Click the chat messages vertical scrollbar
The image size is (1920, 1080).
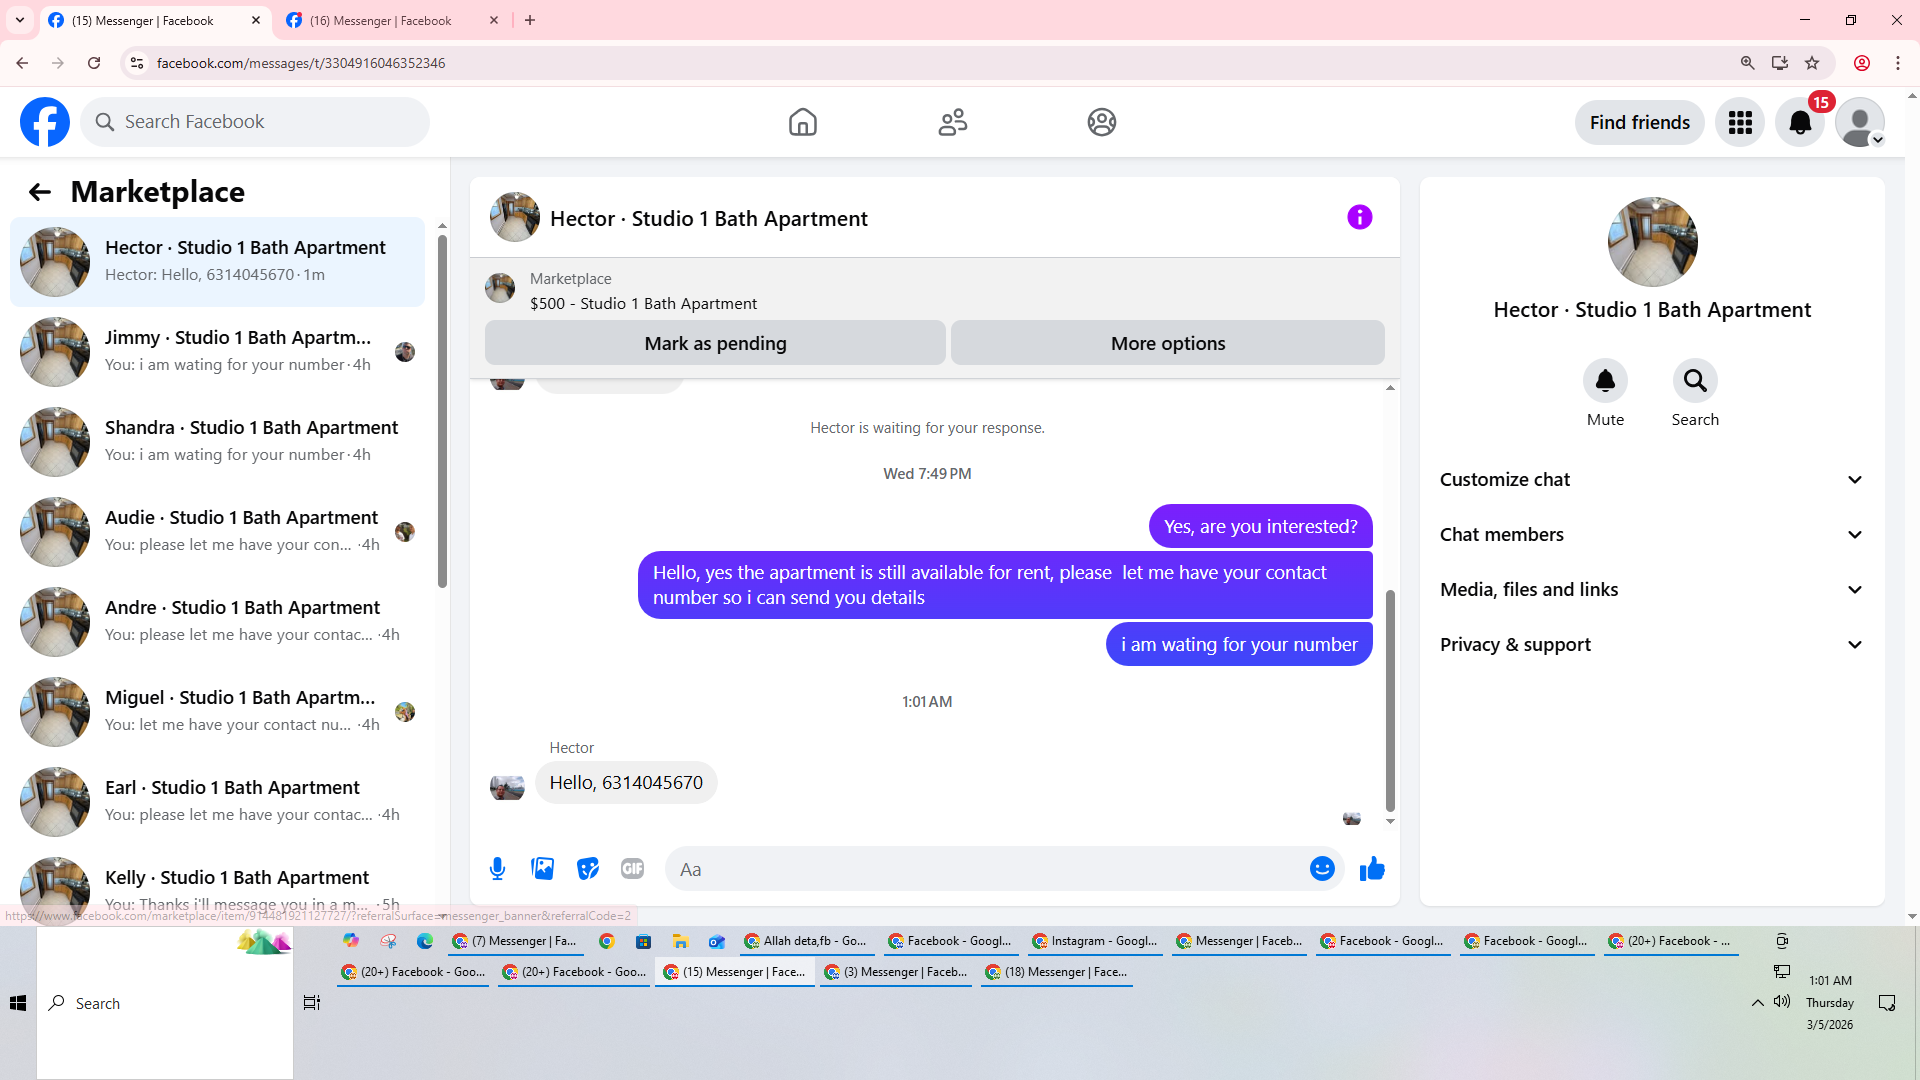tap(1390, 700)
